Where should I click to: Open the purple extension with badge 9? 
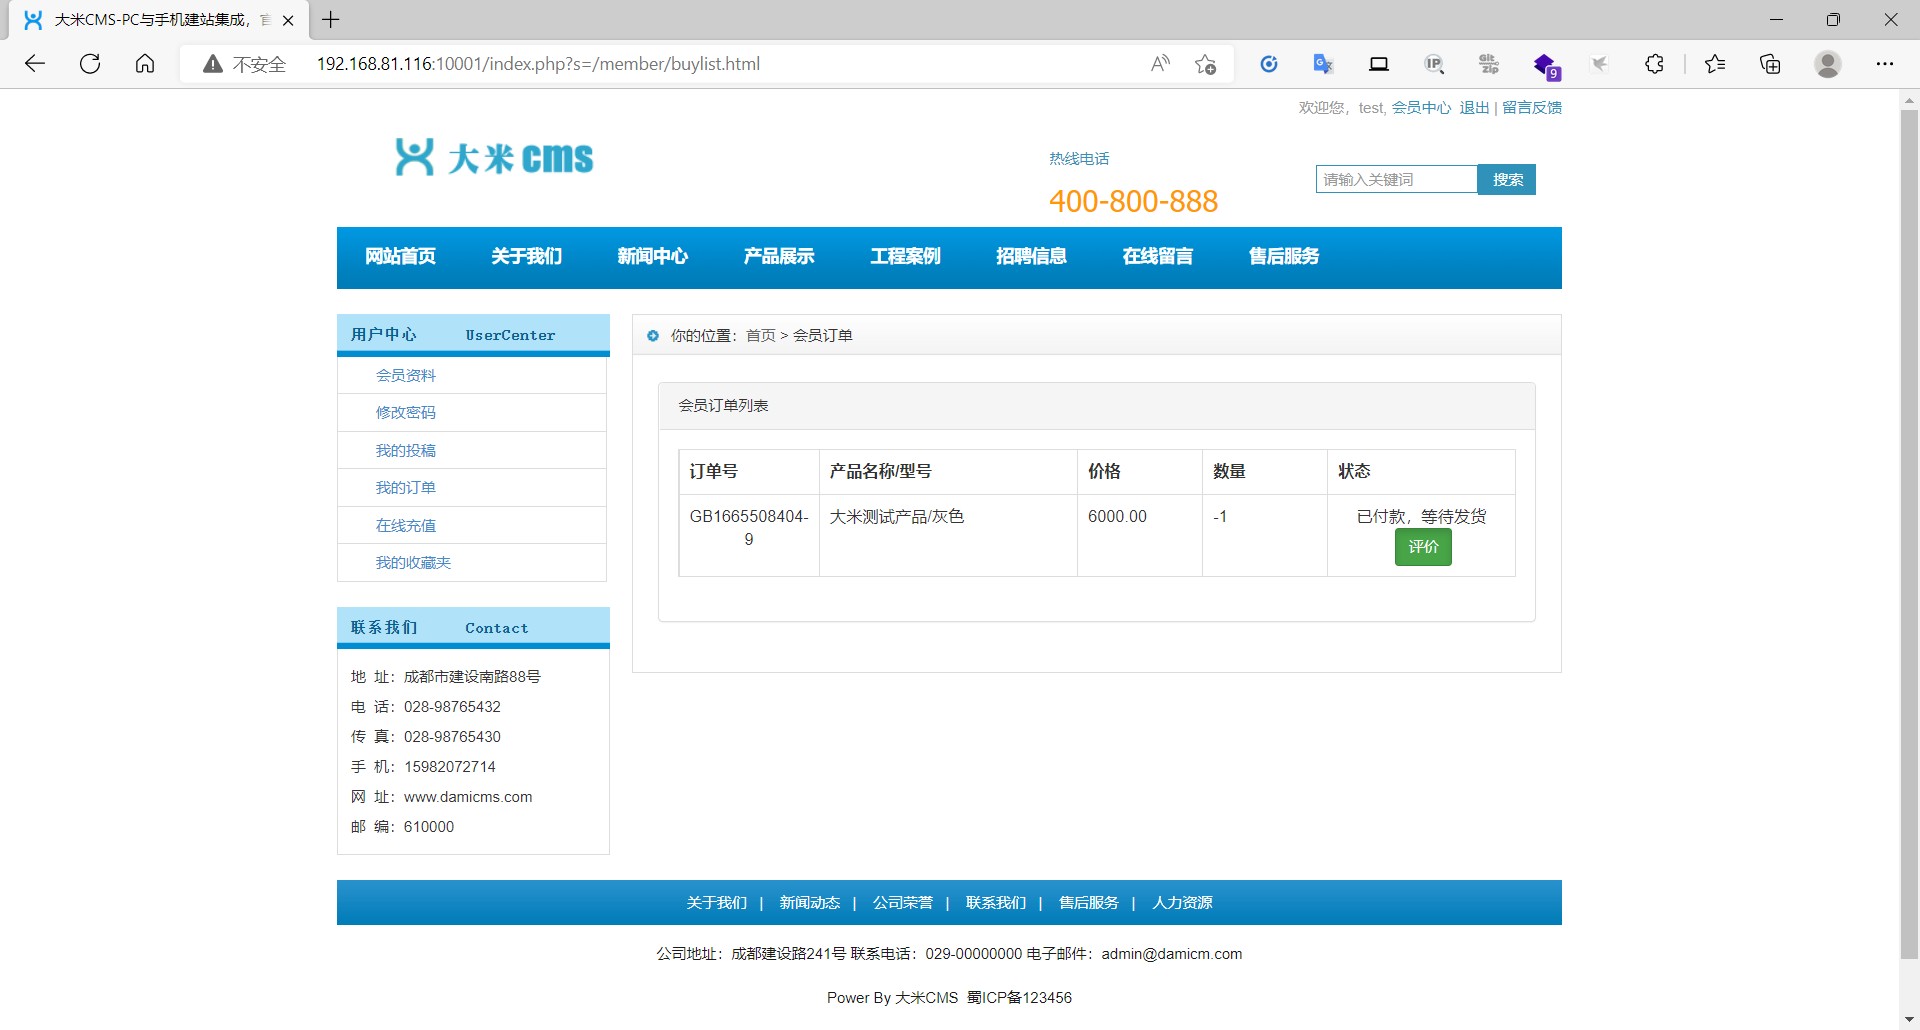point(1546,66)
